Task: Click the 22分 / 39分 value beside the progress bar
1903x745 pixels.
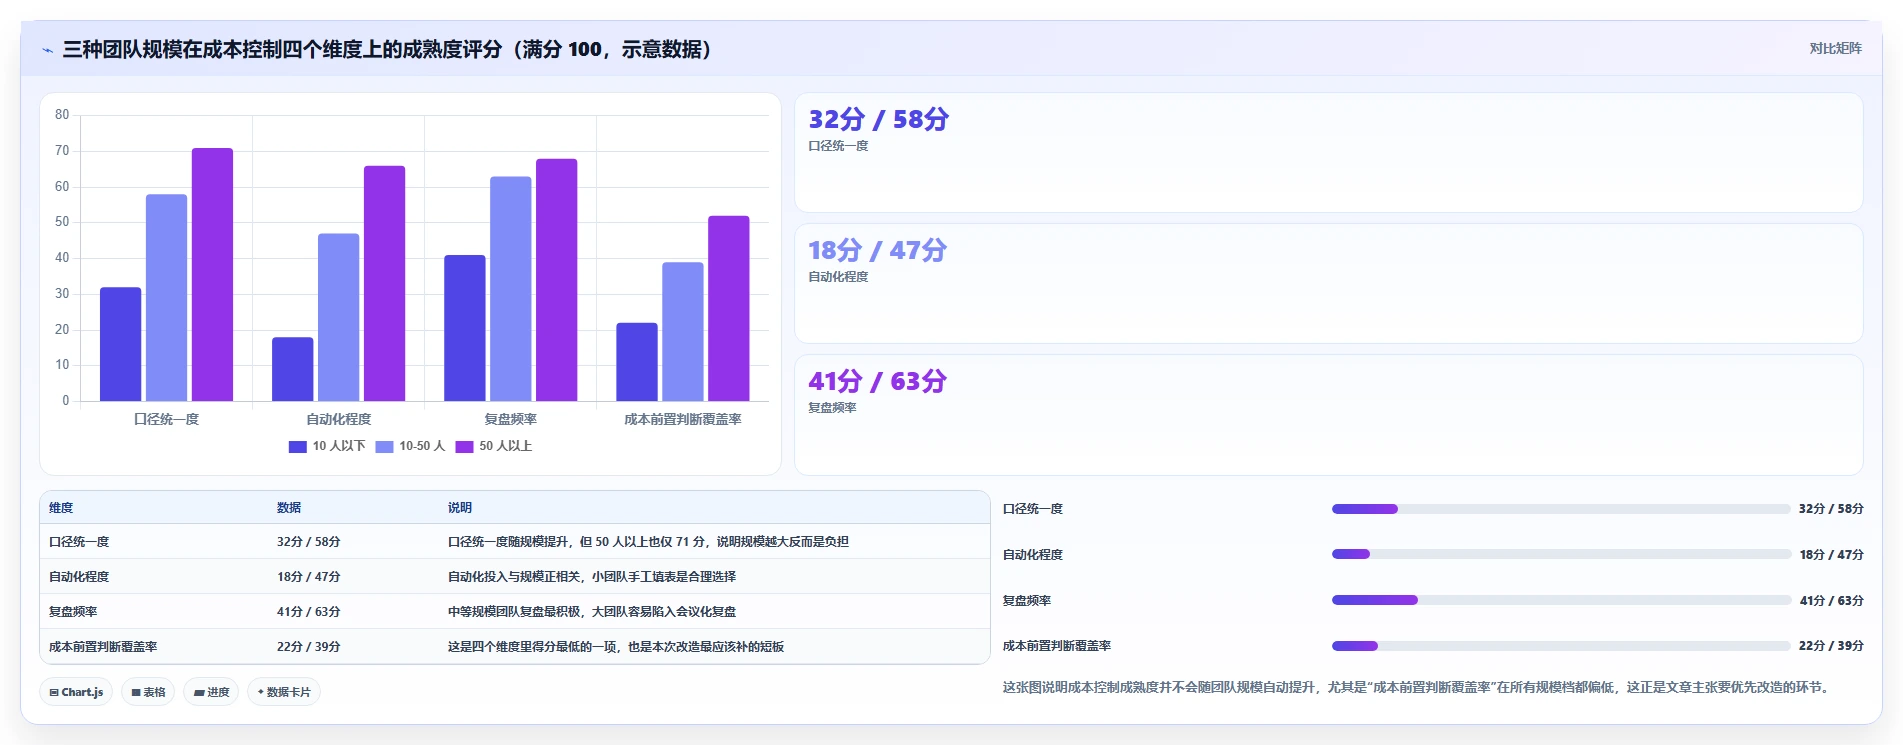Action: click(x=1831, y=646)
